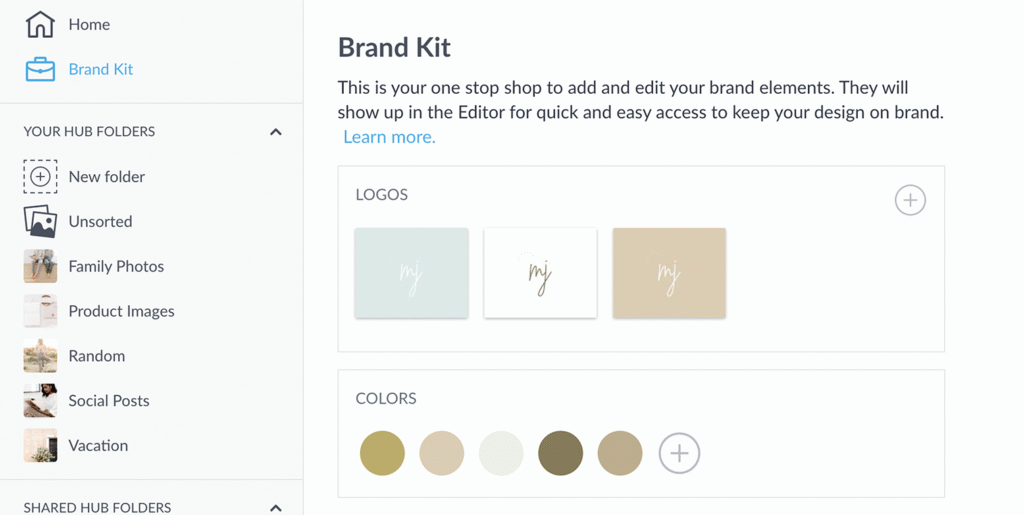Pick the dark olive color swatch
The width and height of the screenshot is (1024, 515).
[560, 453]
